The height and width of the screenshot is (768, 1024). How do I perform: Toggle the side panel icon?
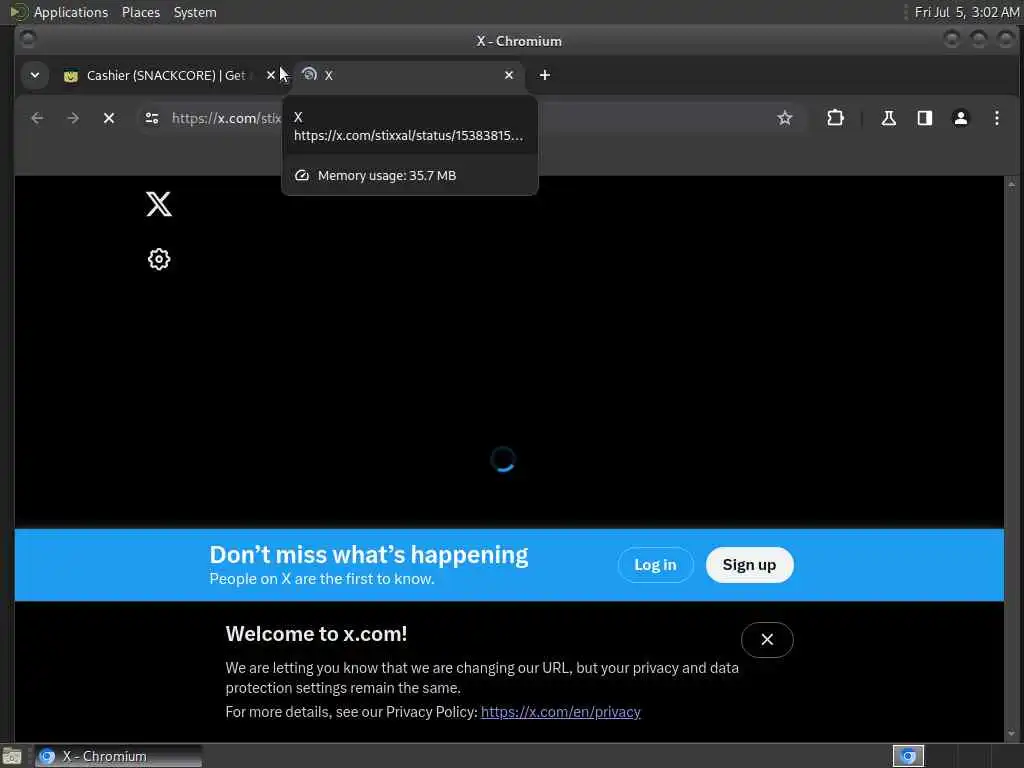coord(925,118)
